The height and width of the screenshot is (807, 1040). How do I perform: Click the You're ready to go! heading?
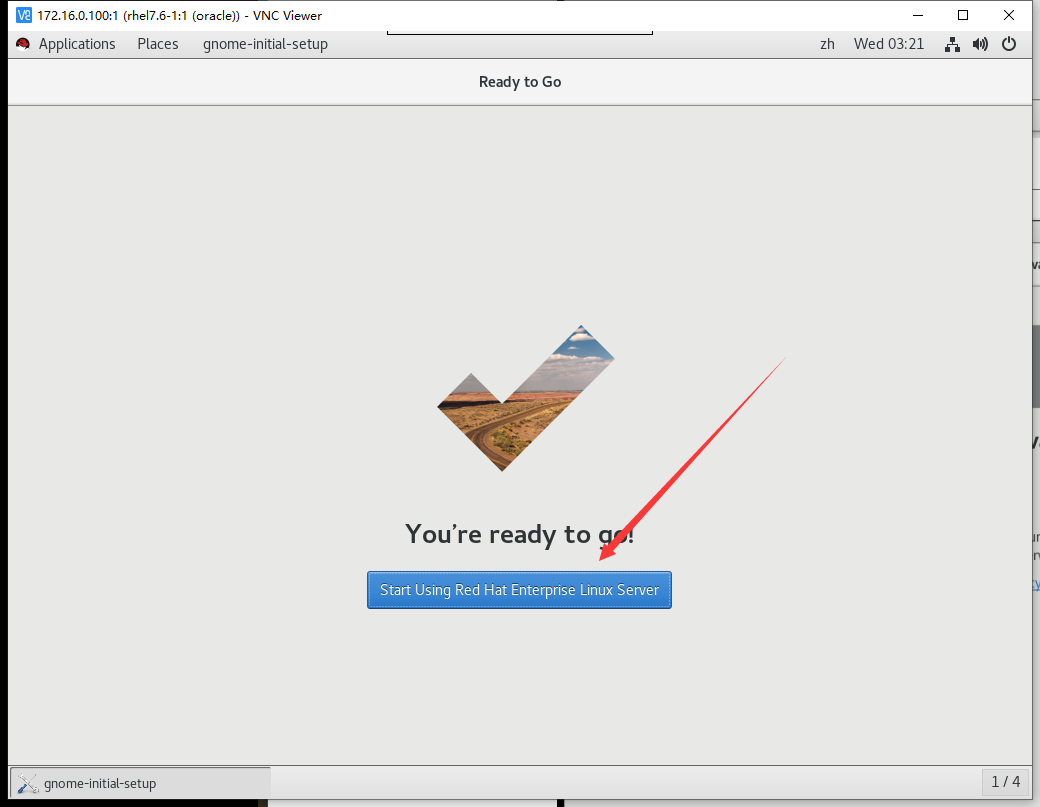point(520,534)
